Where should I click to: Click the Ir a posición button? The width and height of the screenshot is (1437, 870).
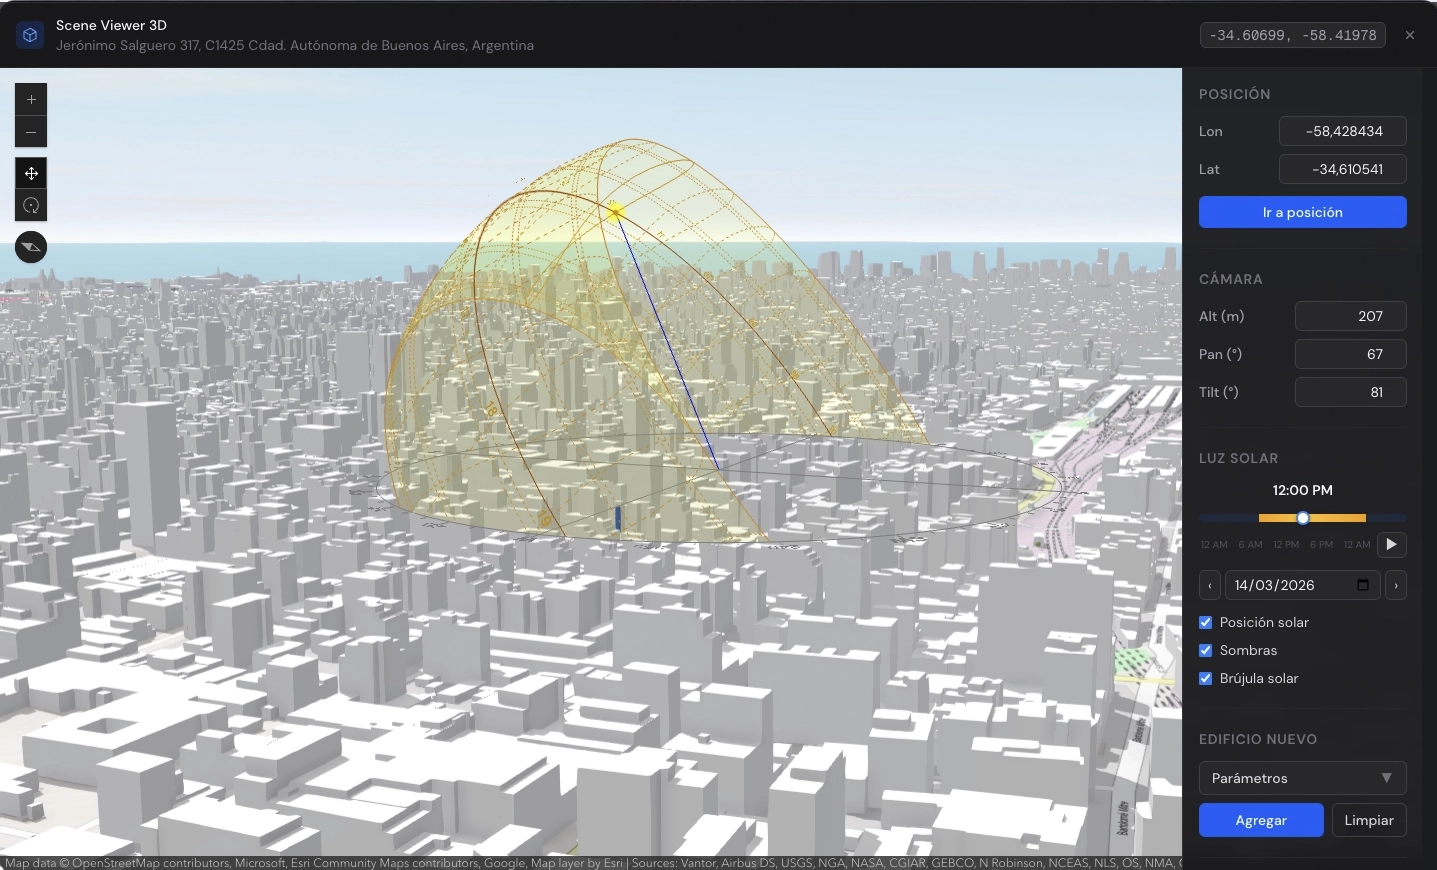coord(1301,212)
